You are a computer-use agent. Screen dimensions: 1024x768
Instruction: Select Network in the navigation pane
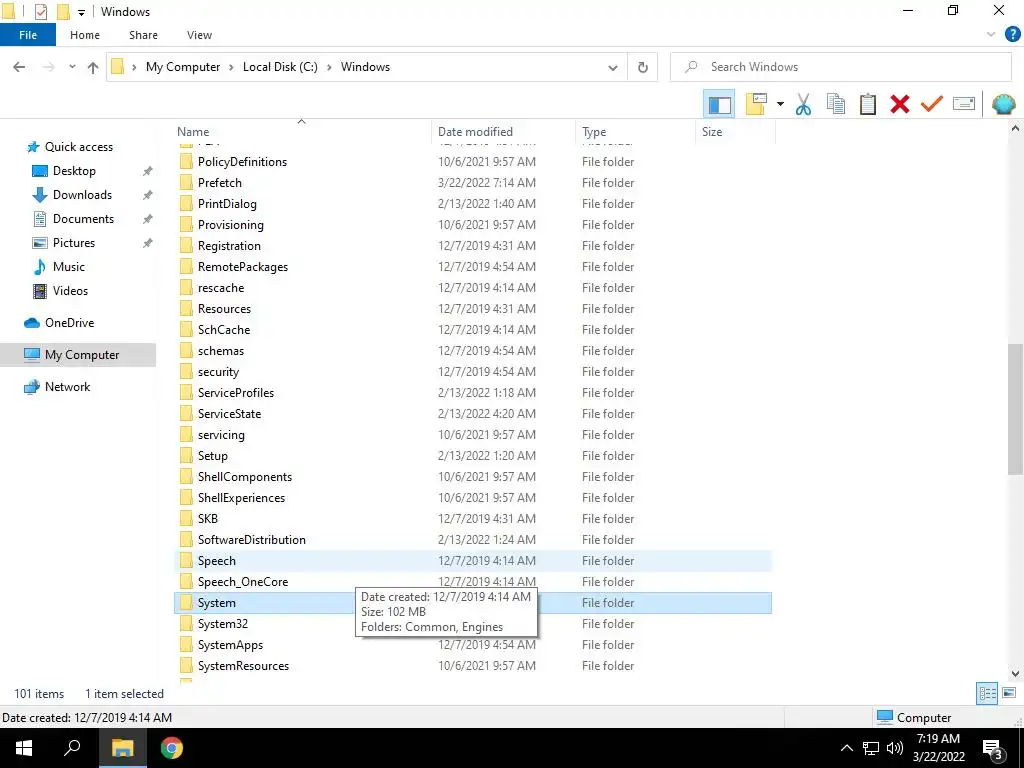[67, 387]
